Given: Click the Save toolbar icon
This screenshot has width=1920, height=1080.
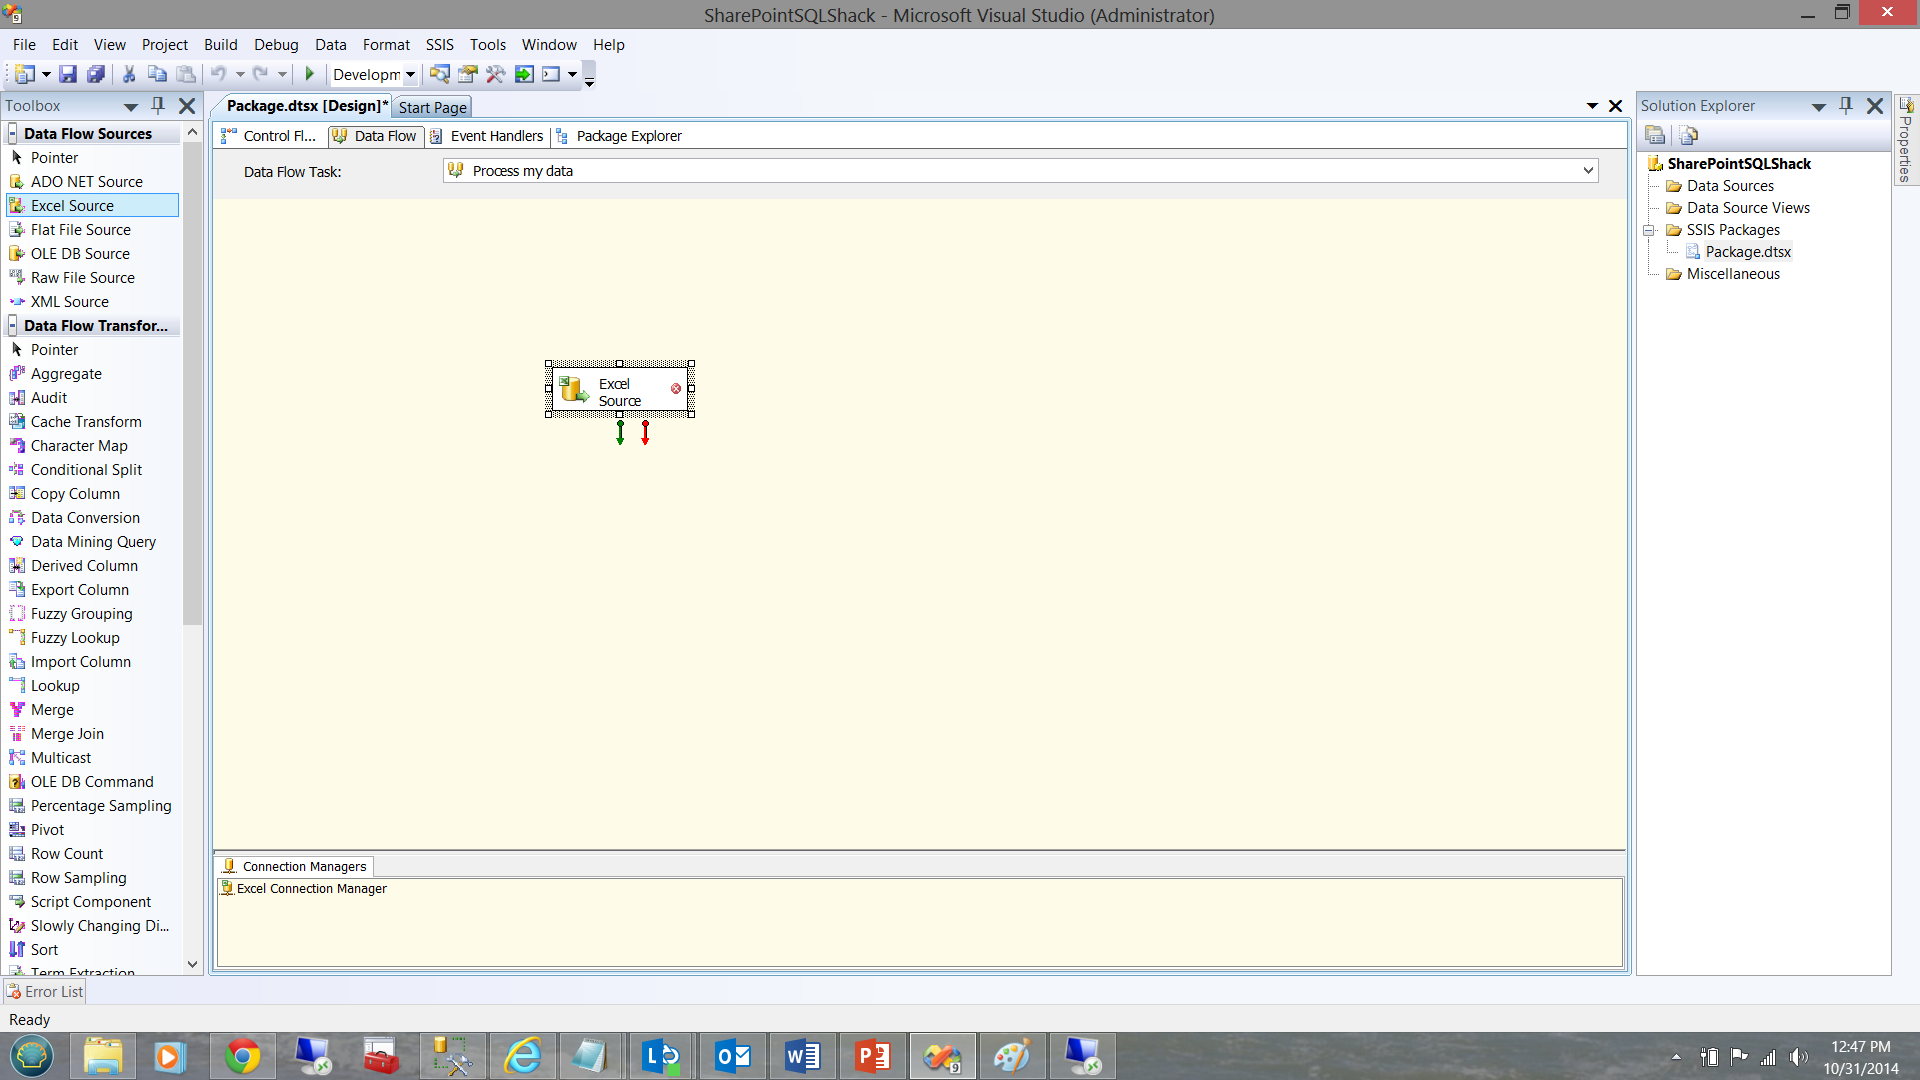Looking at the screenshot, I should coord(68,74).
